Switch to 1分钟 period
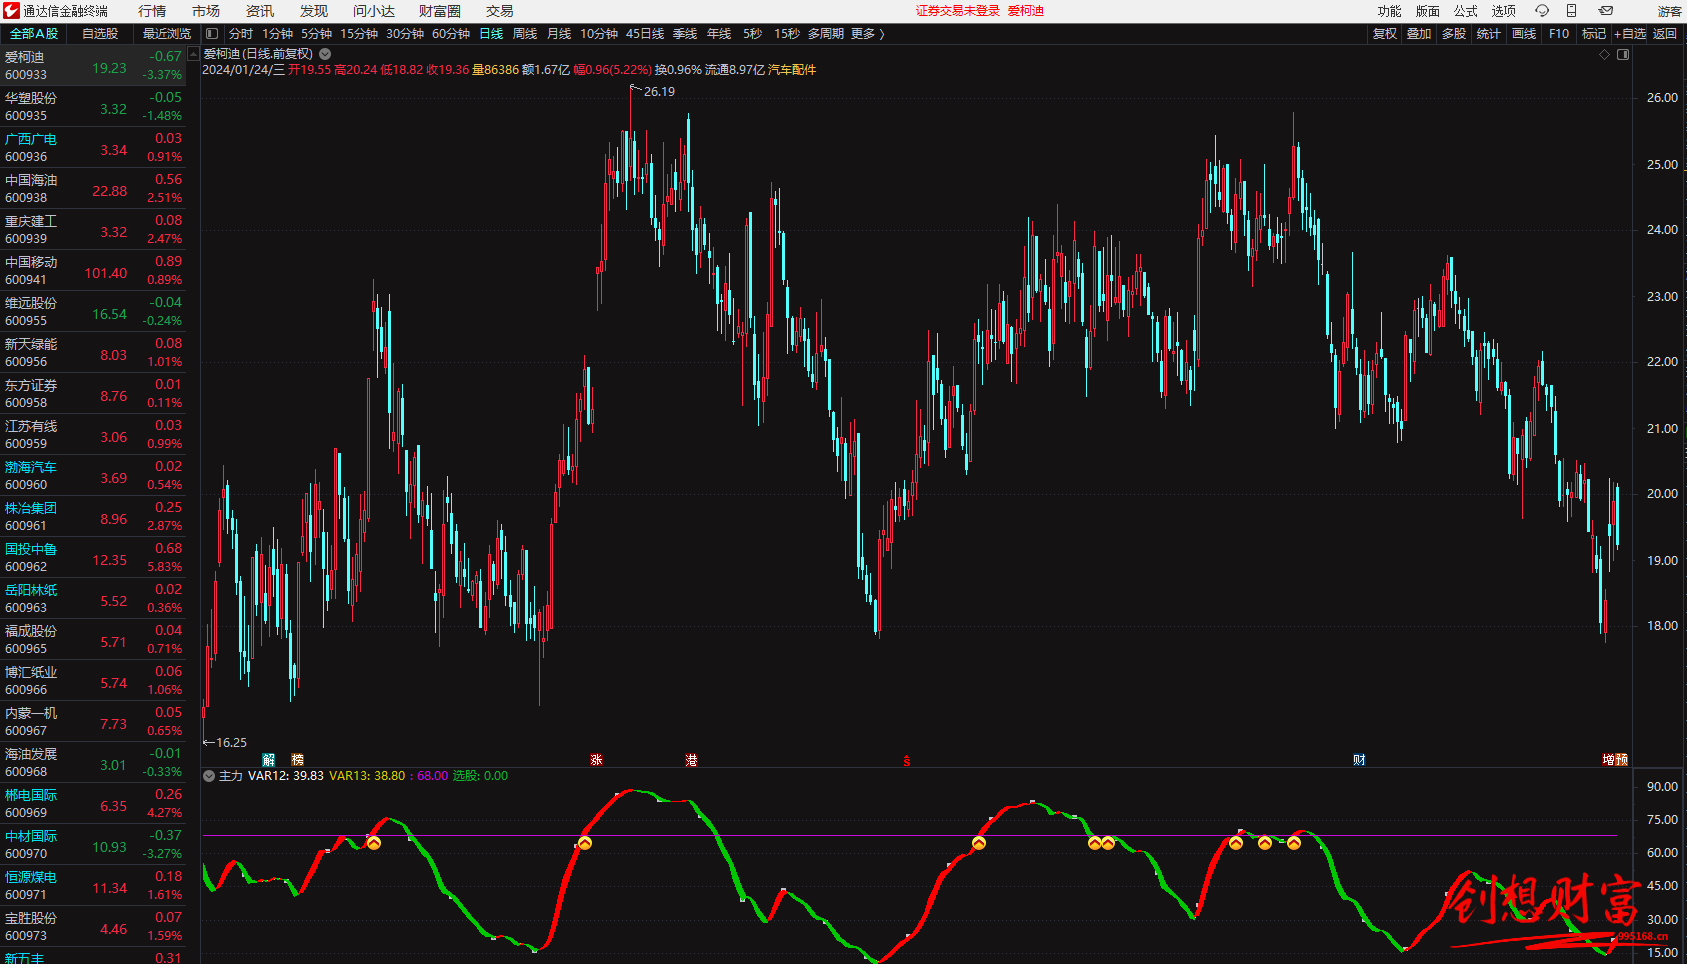This screenshot has height=964, width=1687. pos(277,34)
